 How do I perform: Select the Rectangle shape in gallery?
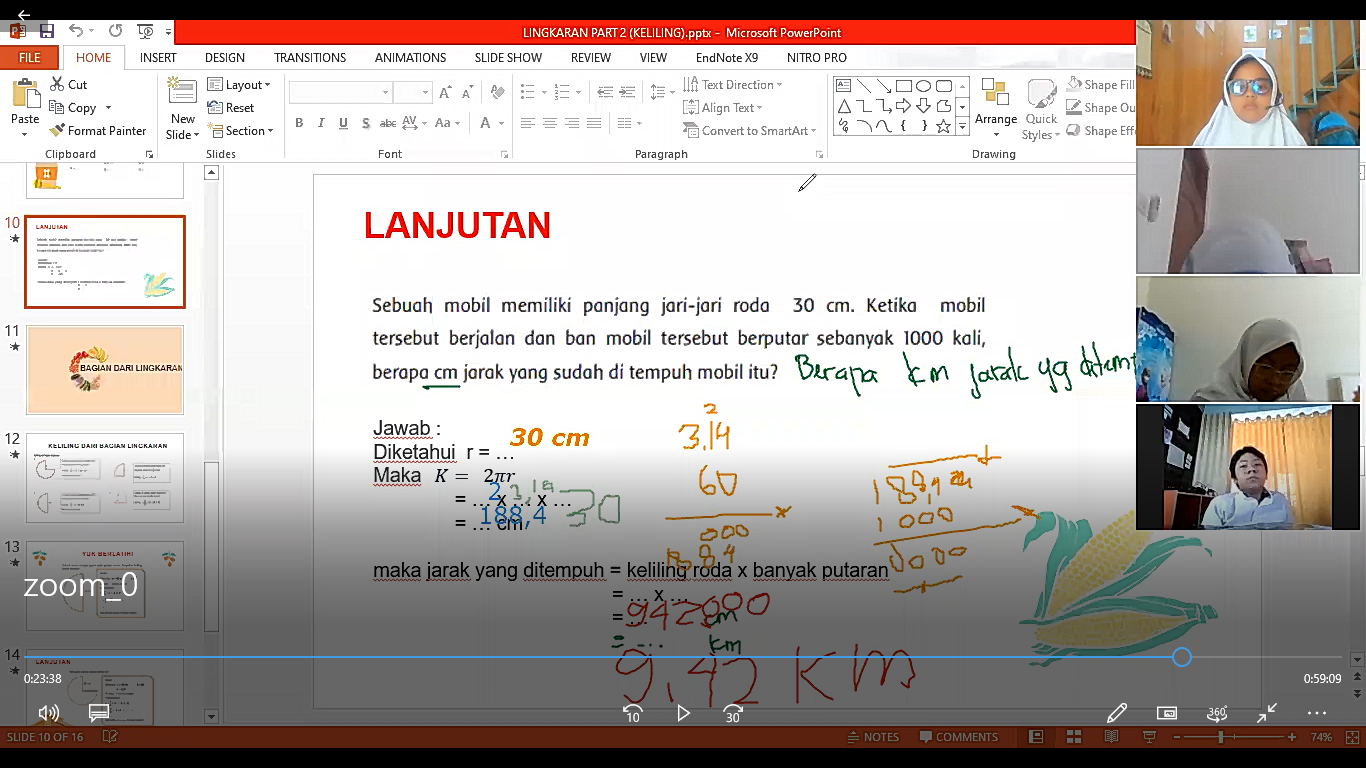click(904, 86)
